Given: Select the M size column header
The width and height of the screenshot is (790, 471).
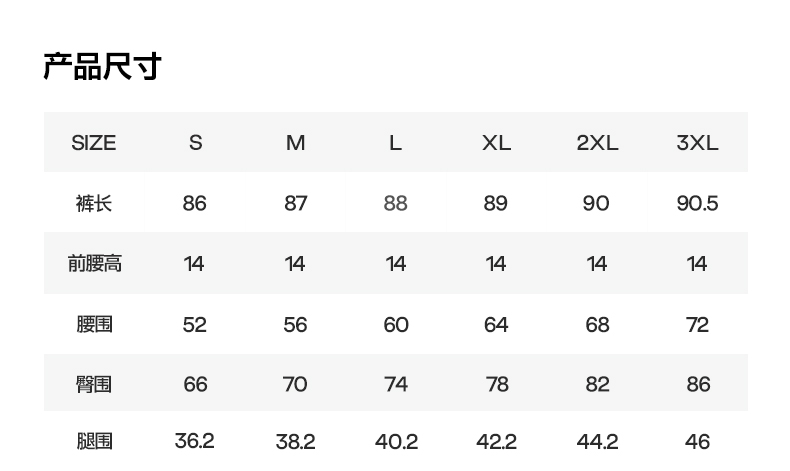Looking at the screenshot, I should (295, 143).
